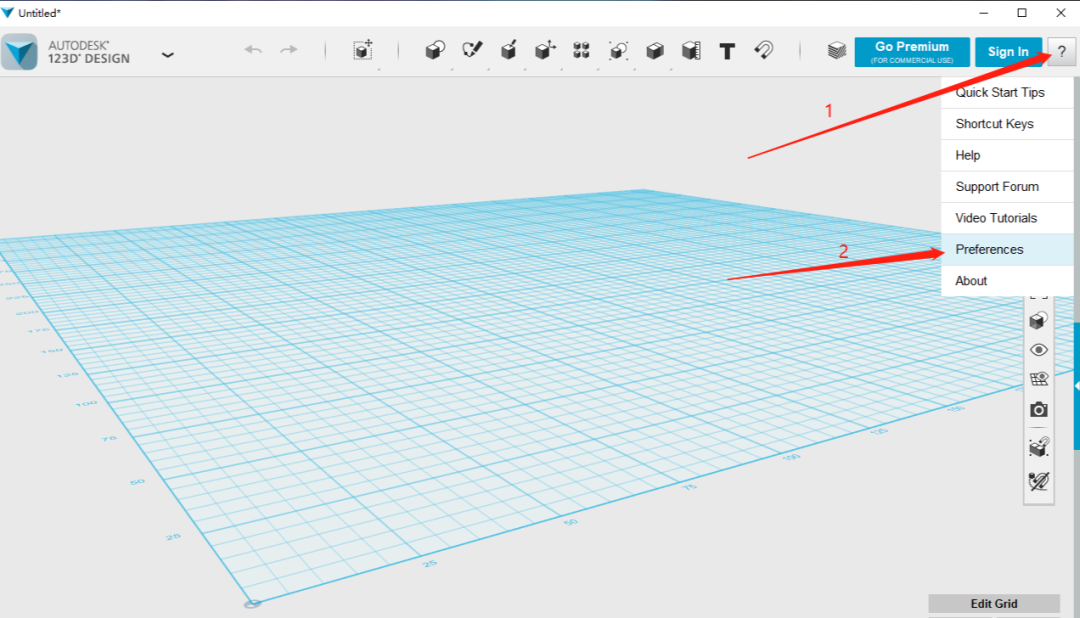Open the Materials icon in right sidebar
This screenshot has width=1080, height=618.
1038,320
